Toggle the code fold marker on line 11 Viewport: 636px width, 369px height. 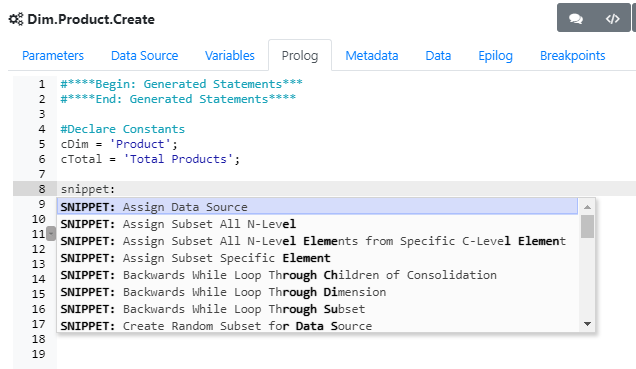tap(51, 234)
